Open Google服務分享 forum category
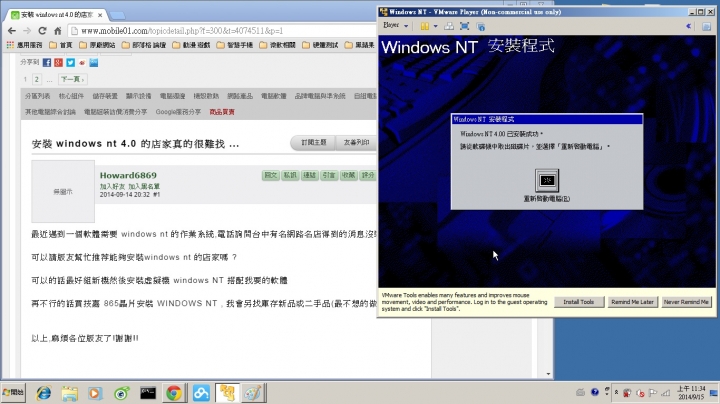Viewport: 720px width, 404px height. click(178, 112)
